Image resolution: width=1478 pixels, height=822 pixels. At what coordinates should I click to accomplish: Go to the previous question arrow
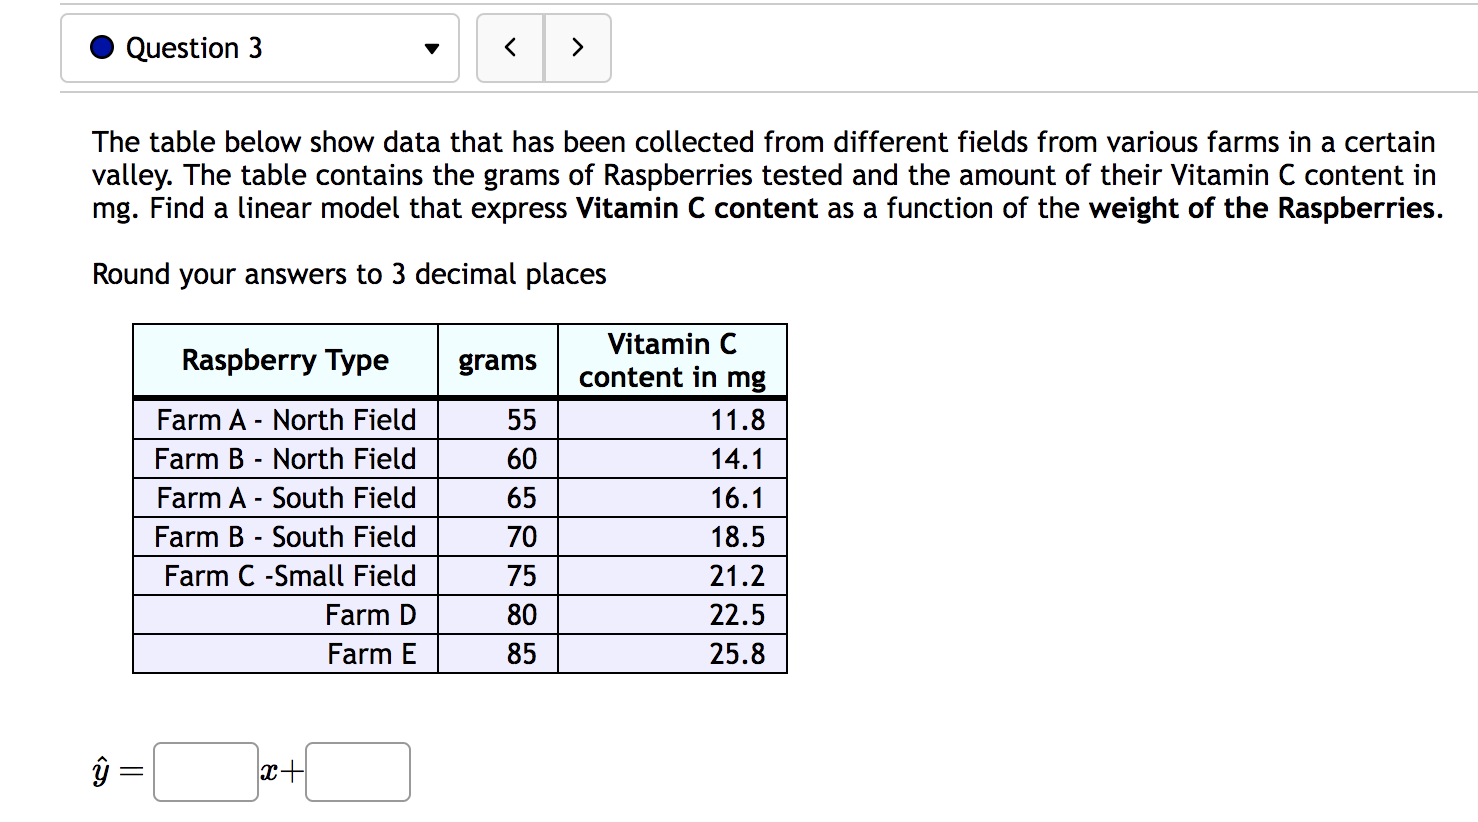[x=510, y=48]
